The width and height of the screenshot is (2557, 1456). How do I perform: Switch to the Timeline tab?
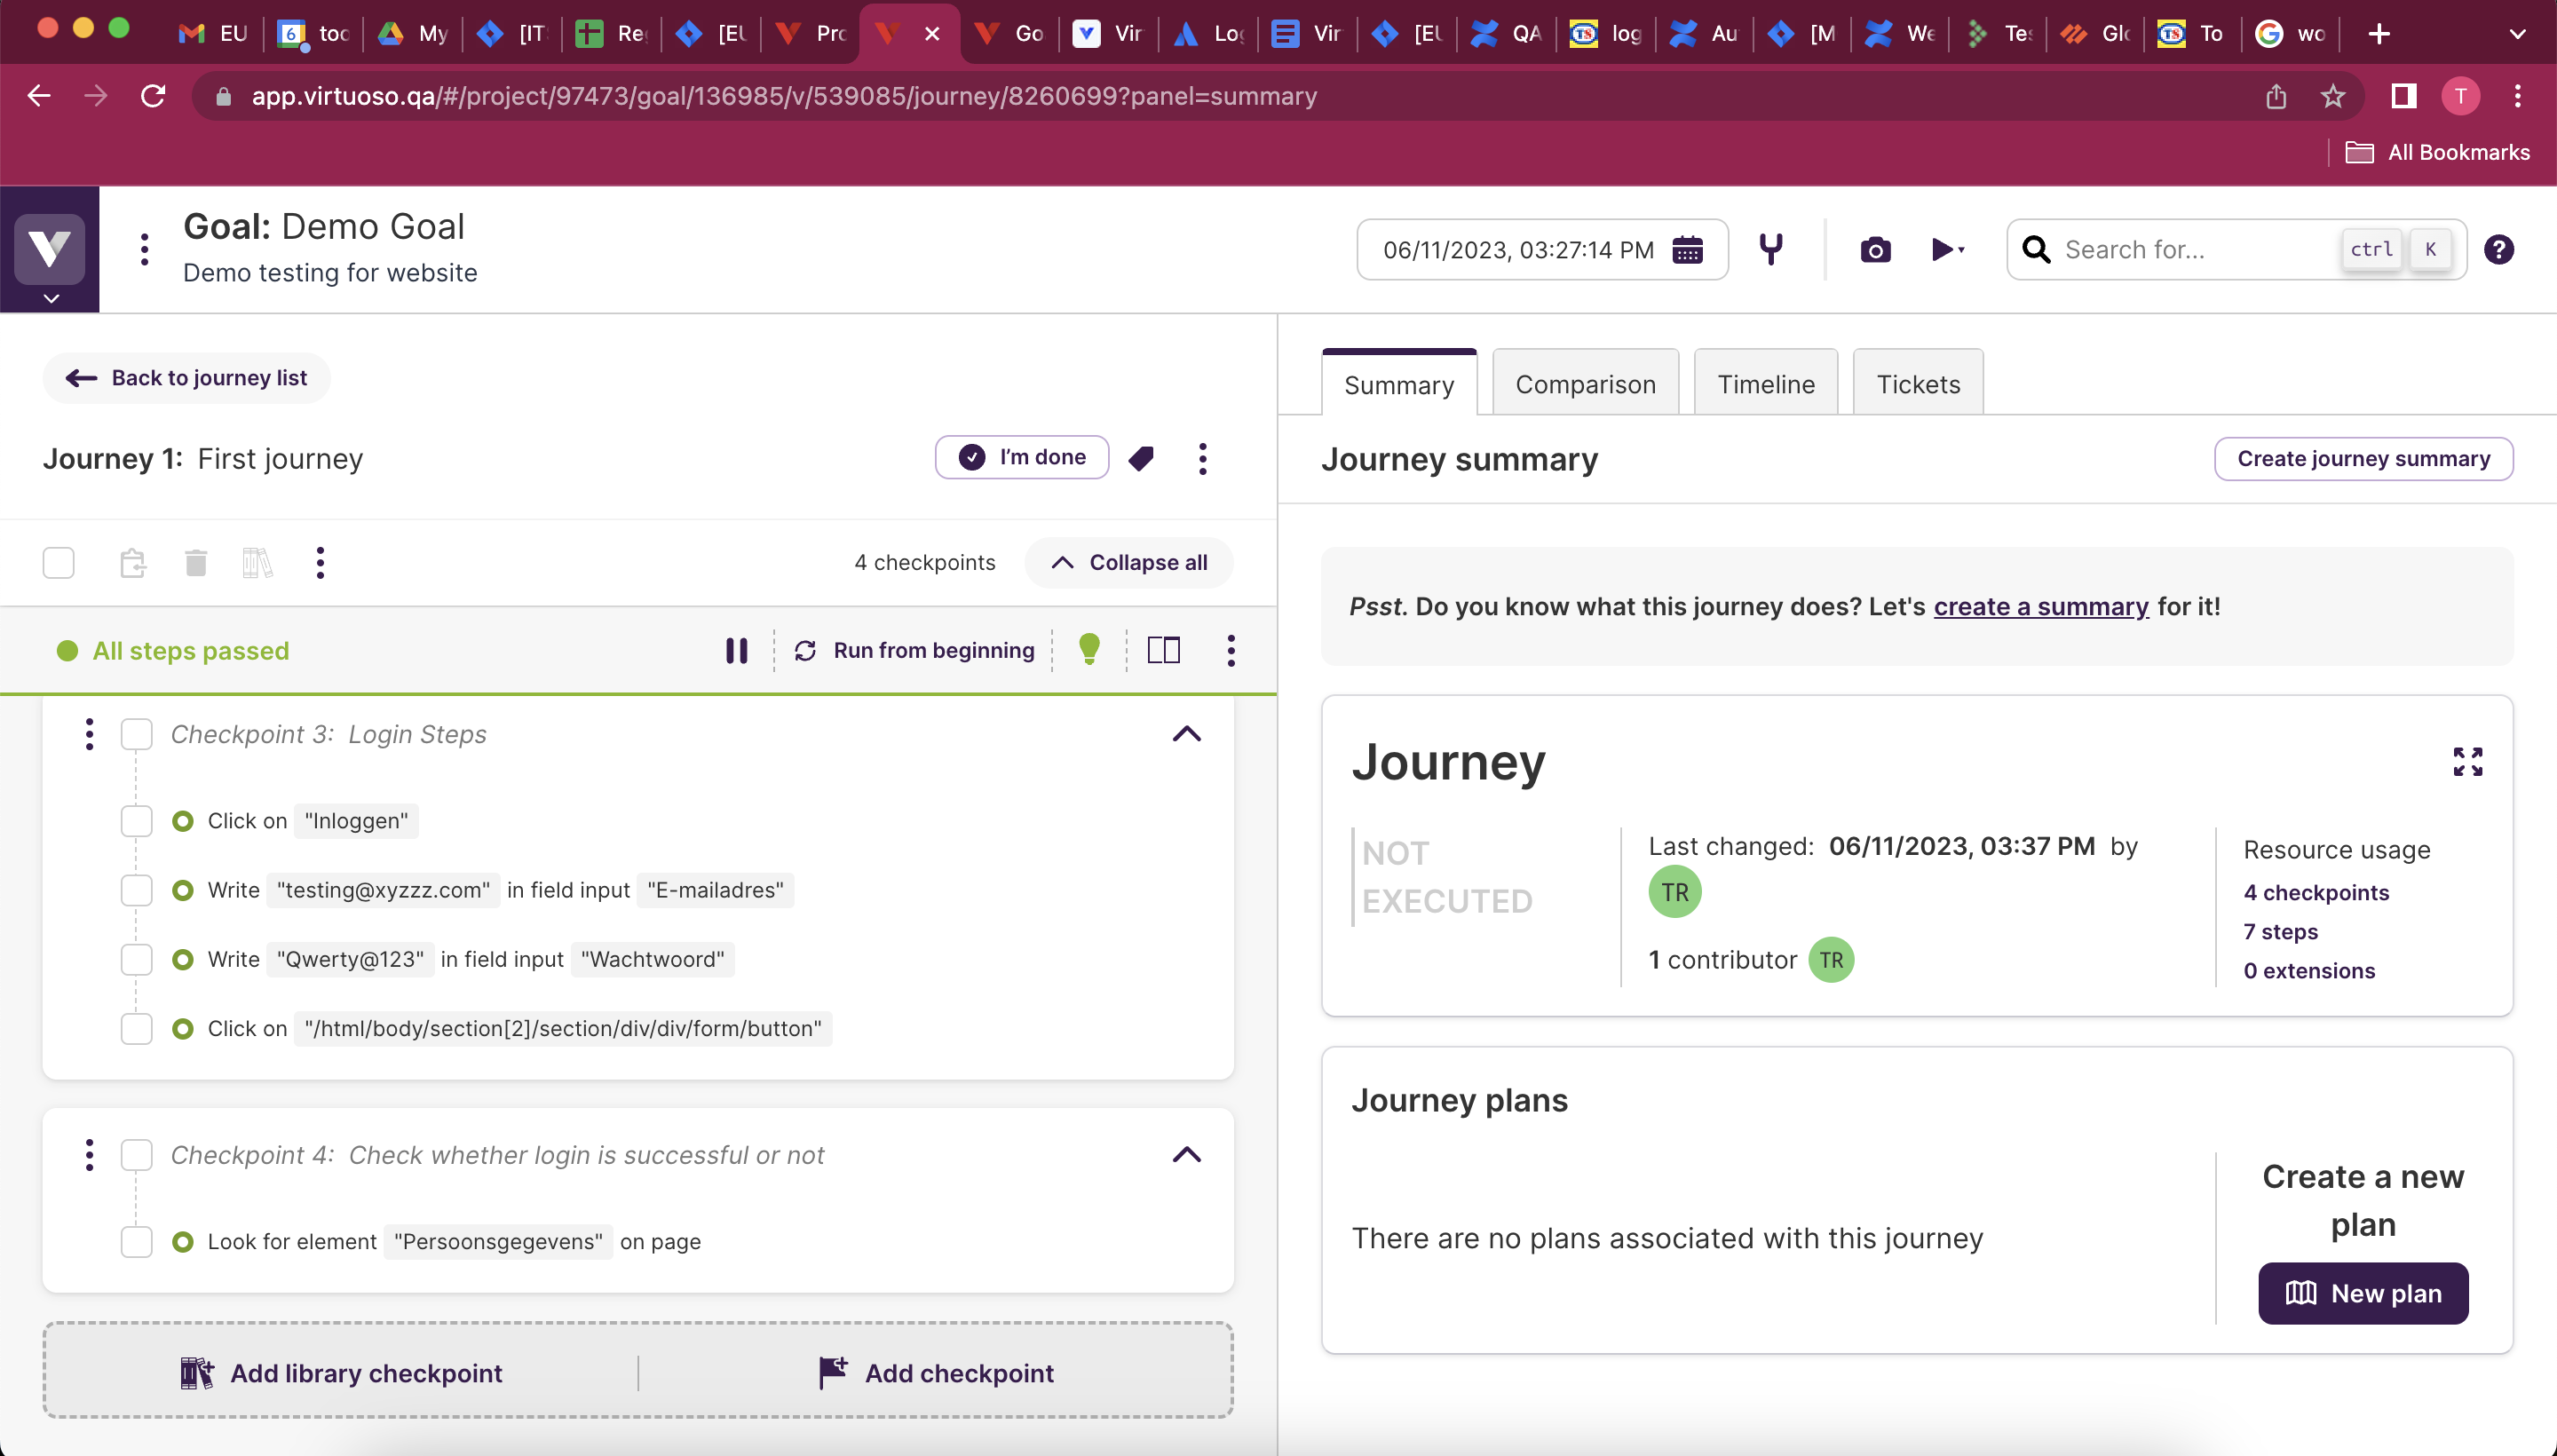(x=1765, y=385)
